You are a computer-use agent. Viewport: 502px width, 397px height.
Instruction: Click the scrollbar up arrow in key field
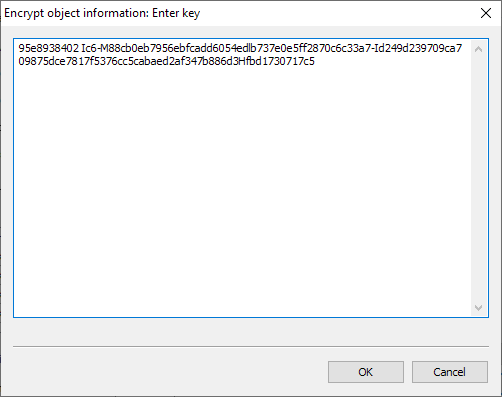478,49
